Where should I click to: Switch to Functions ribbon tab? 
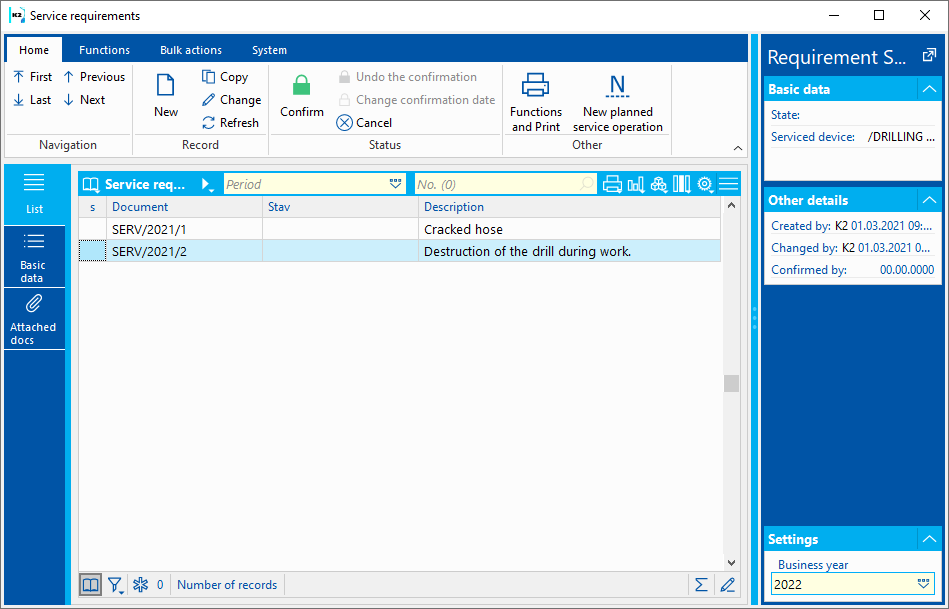[x=104, y=50]
